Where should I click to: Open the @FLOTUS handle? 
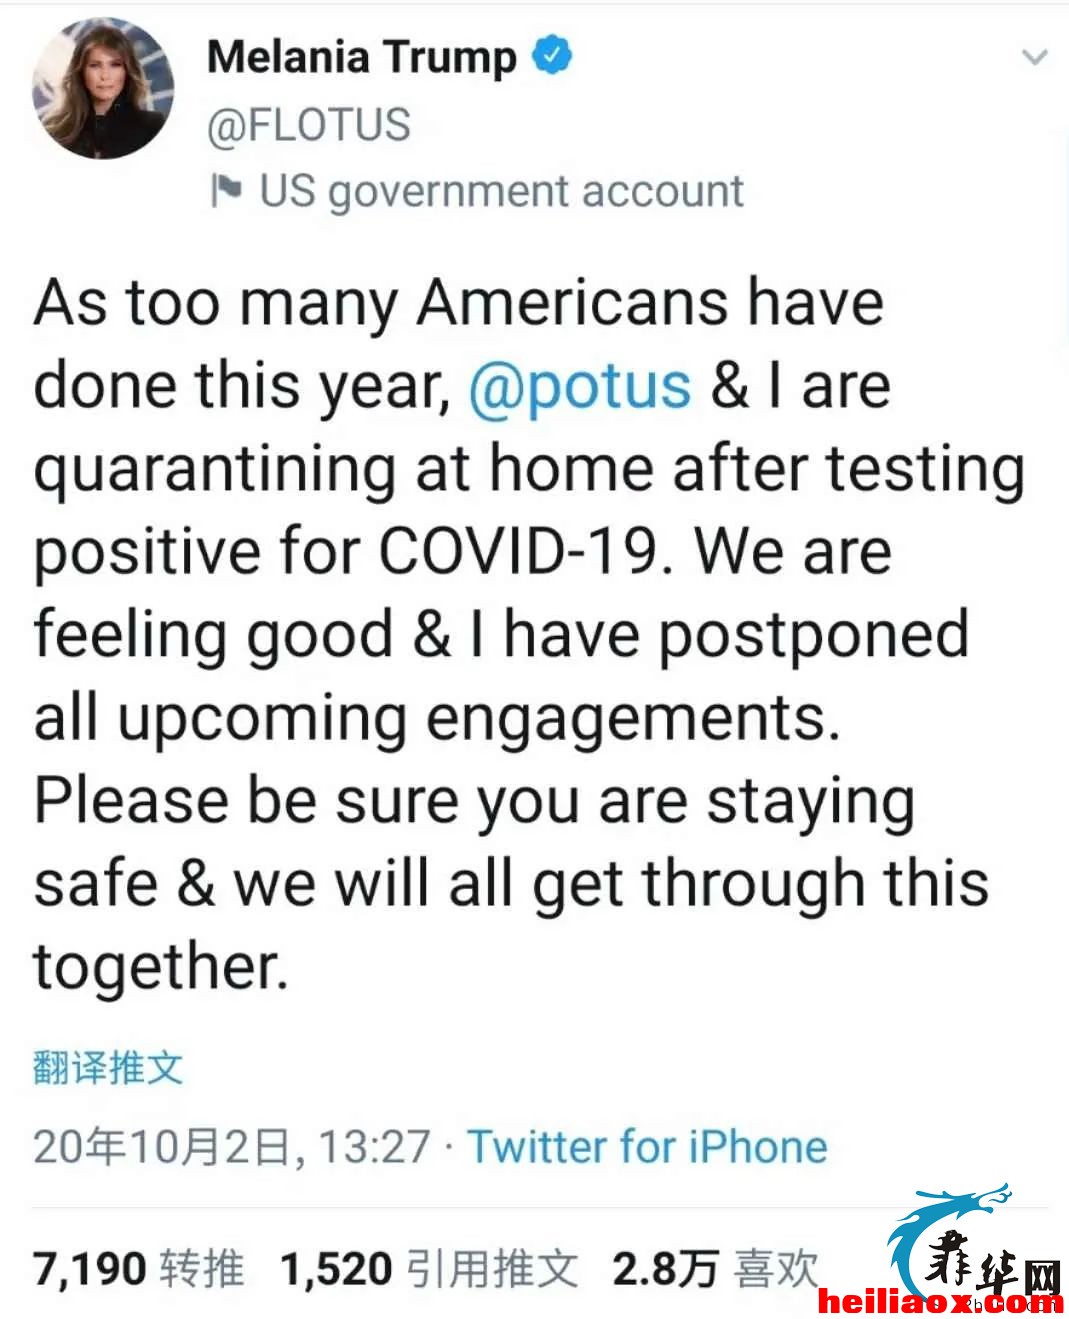[309, 125]
